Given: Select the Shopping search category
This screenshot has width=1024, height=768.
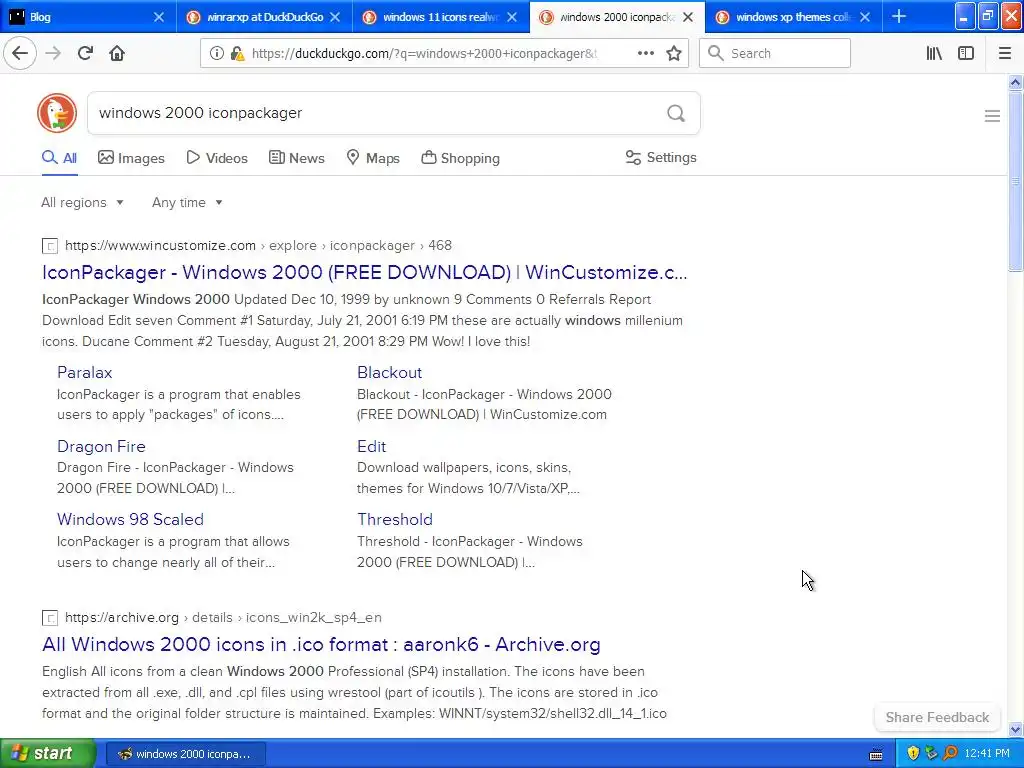Looking at the screenshot, I should (x=460, y=158).
